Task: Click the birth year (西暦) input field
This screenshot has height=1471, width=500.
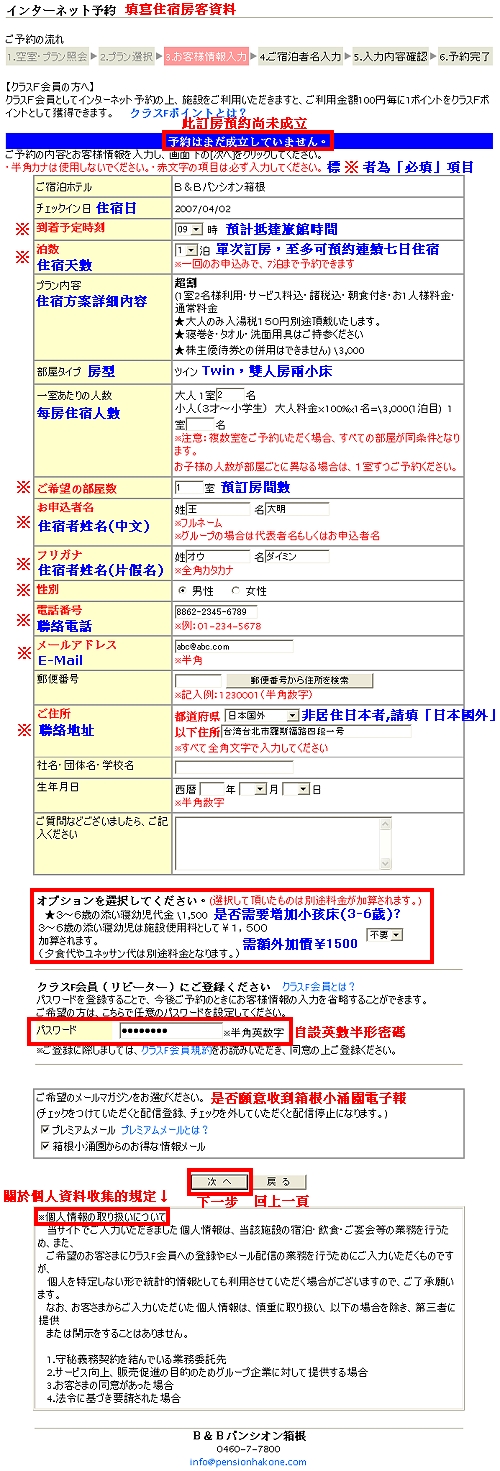Action: (x=212, y=788)
